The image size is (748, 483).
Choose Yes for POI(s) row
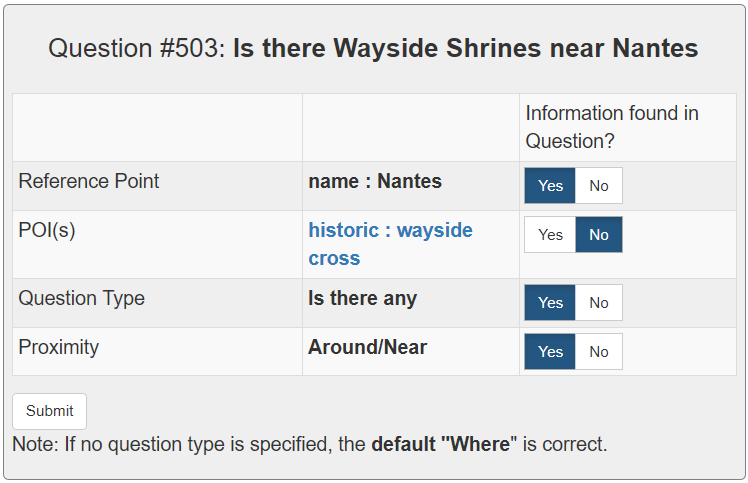[x=550, y=235]
